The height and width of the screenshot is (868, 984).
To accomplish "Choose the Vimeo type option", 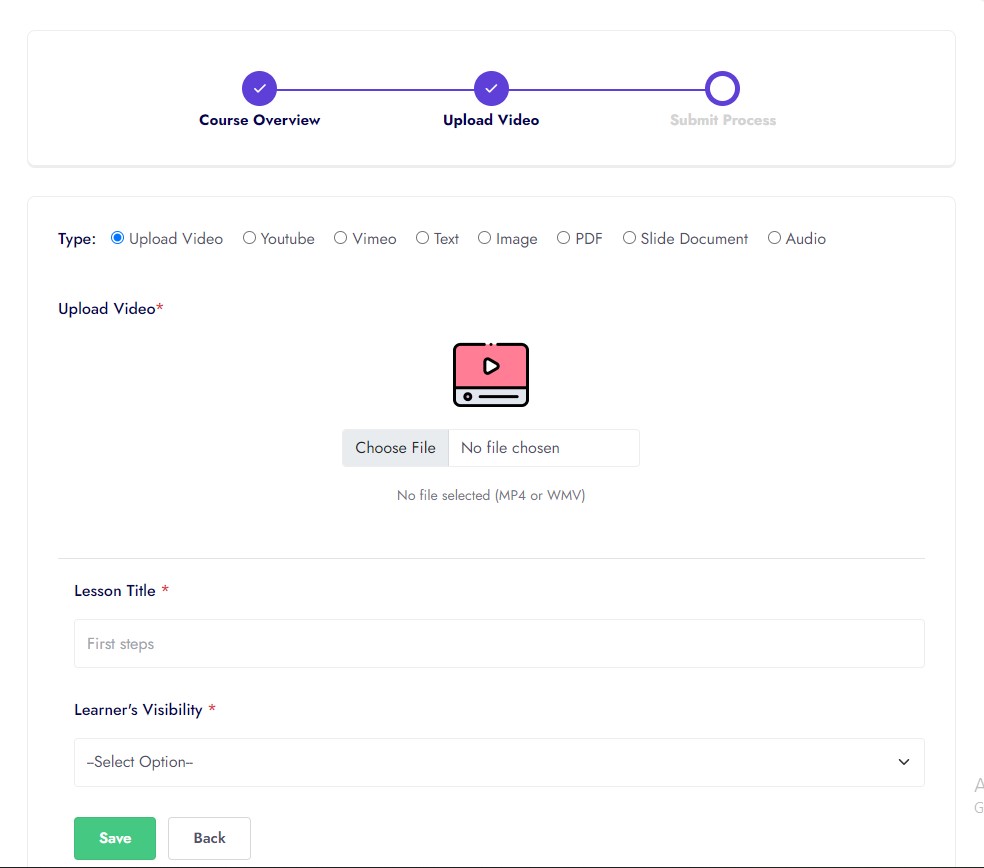I will [341, 238].
